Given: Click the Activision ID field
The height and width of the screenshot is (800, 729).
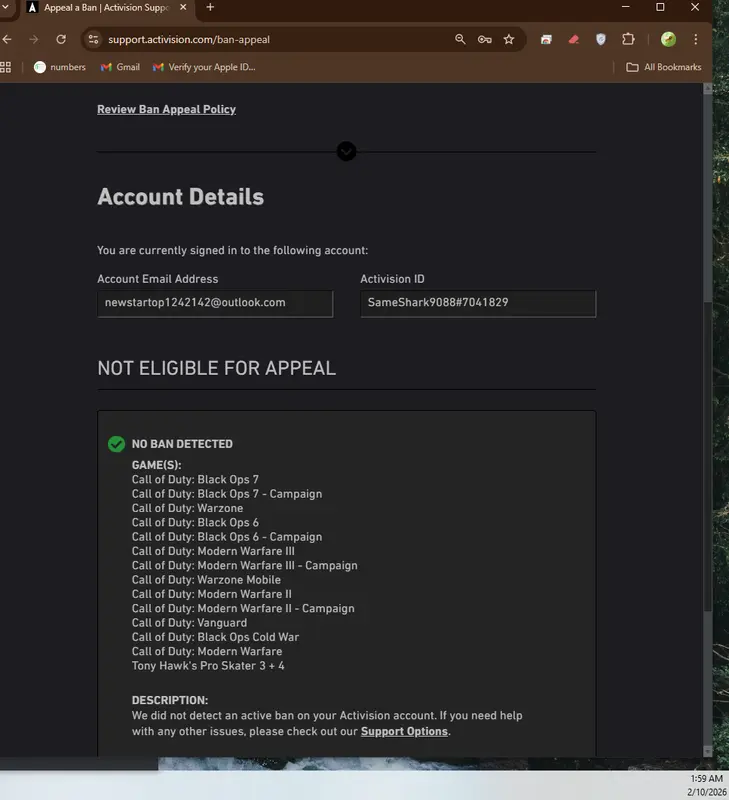Looking at the screenshot, I should [478, 304].
